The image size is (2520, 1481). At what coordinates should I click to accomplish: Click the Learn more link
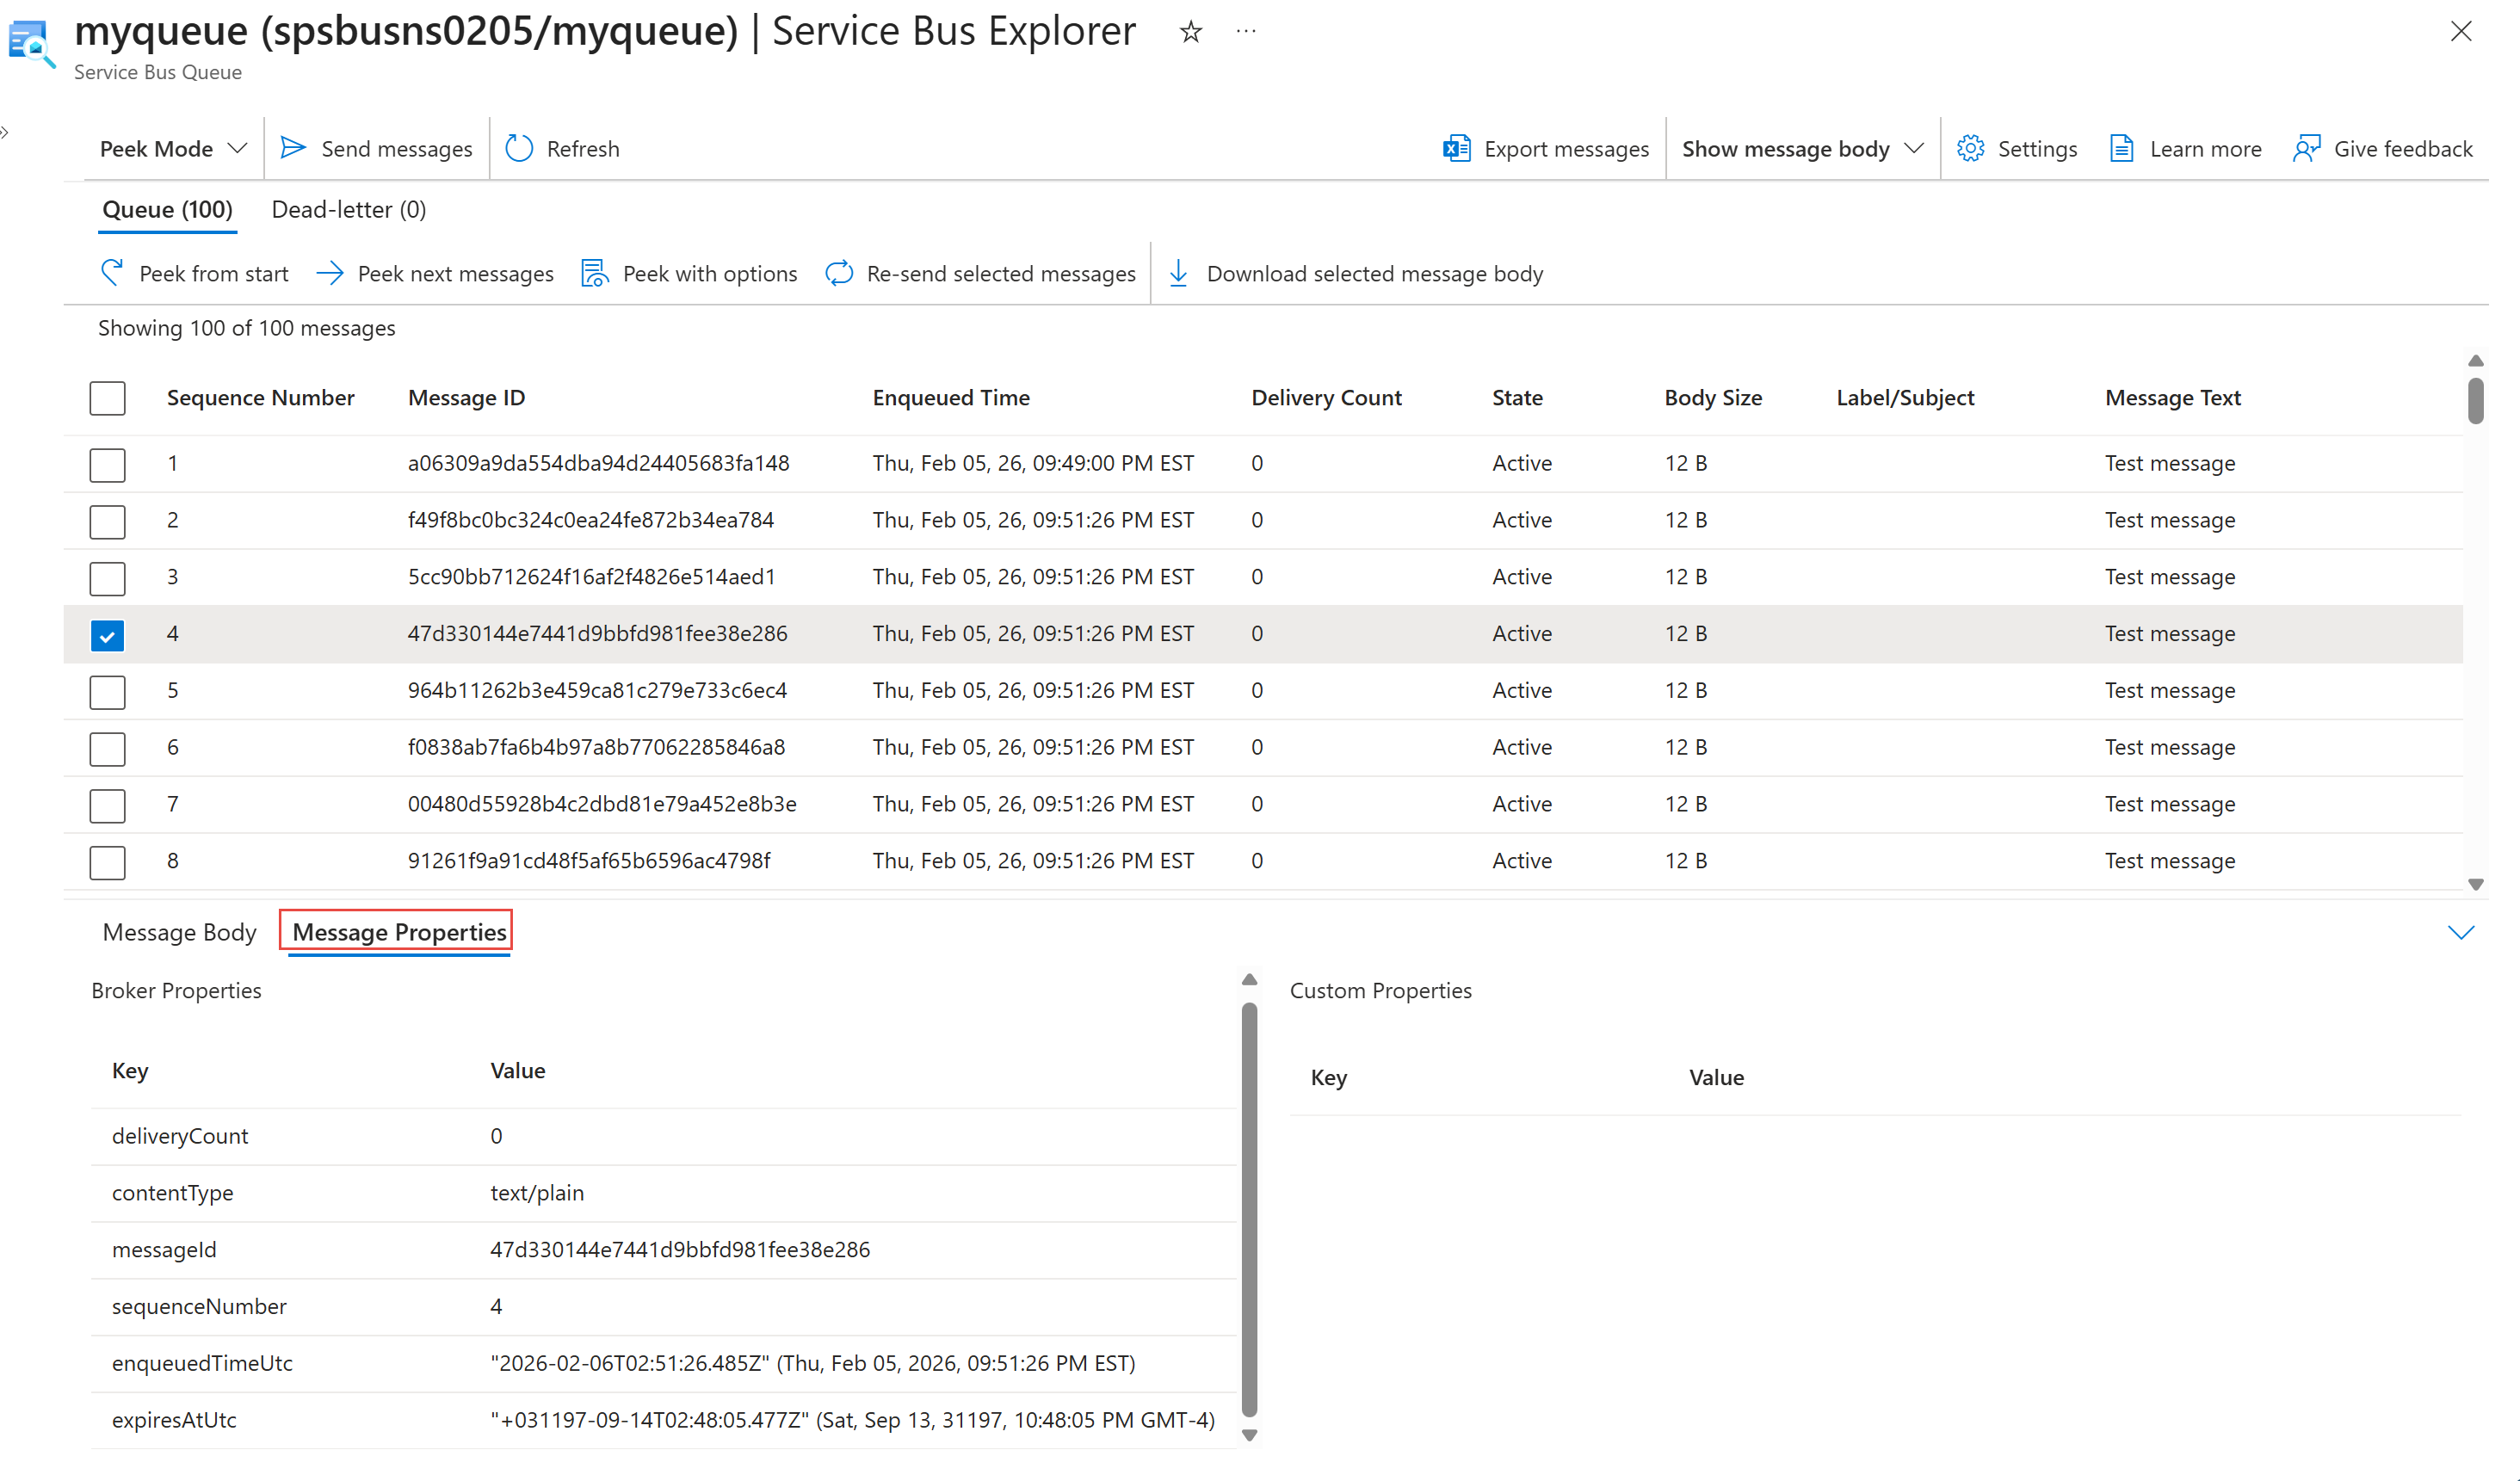[2204, 148]
